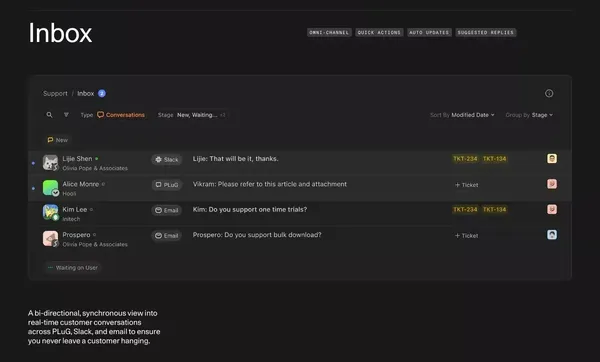Viewport: 600px width, 362px height.
Task: Click + Ticket in Alice Monre's row
Action: point(466,185)
